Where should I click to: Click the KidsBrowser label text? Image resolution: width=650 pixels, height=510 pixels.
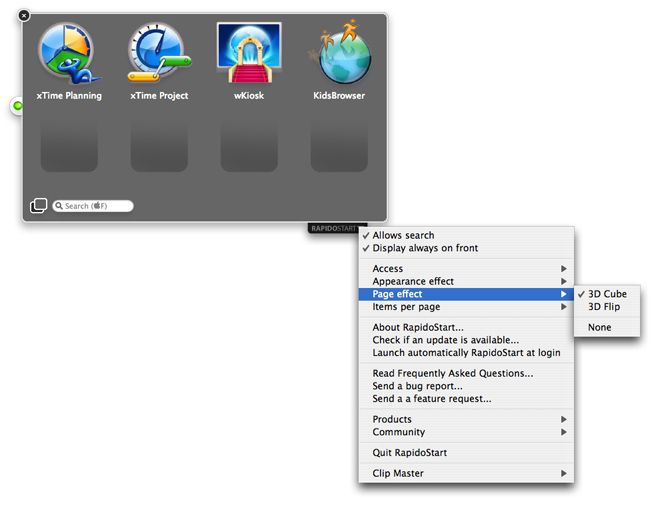pos(339,96)
